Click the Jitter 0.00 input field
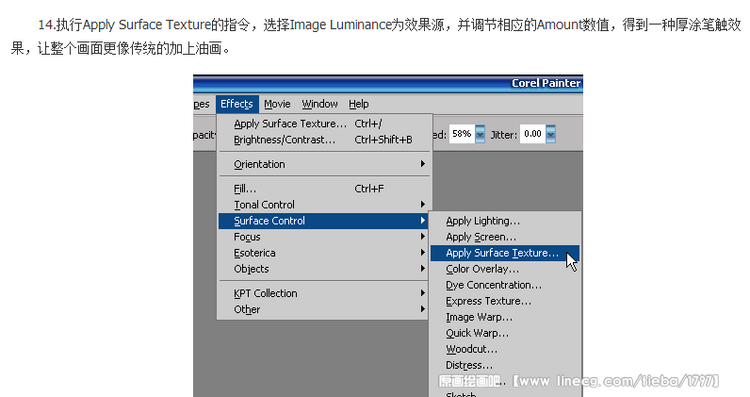 532,134
